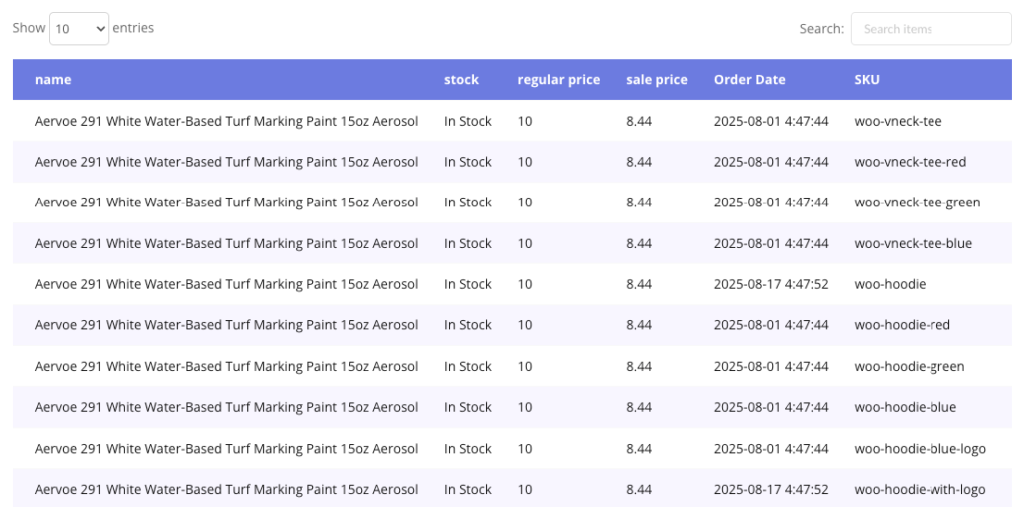Select SKU cell woo-hoodie
1024x507 pixels.
[890, 284]
